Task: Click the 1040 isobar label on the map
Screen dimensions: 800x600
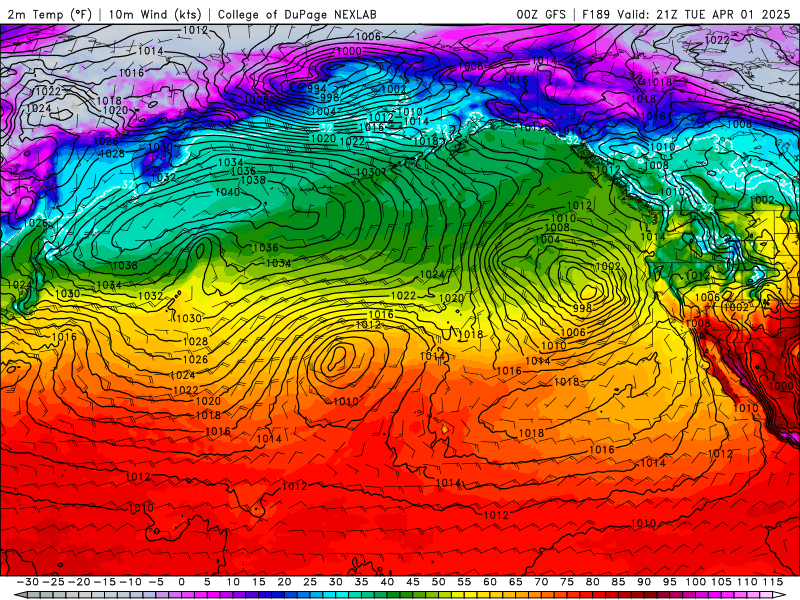Action: click(x=228, y=192)
